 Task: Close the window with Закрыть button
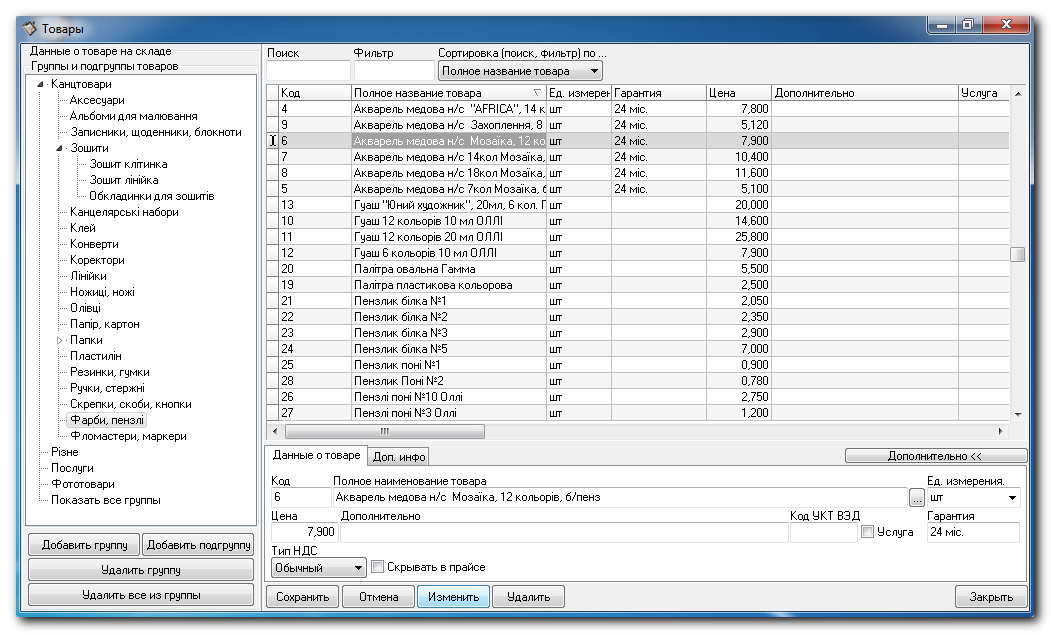coord(991,596)
